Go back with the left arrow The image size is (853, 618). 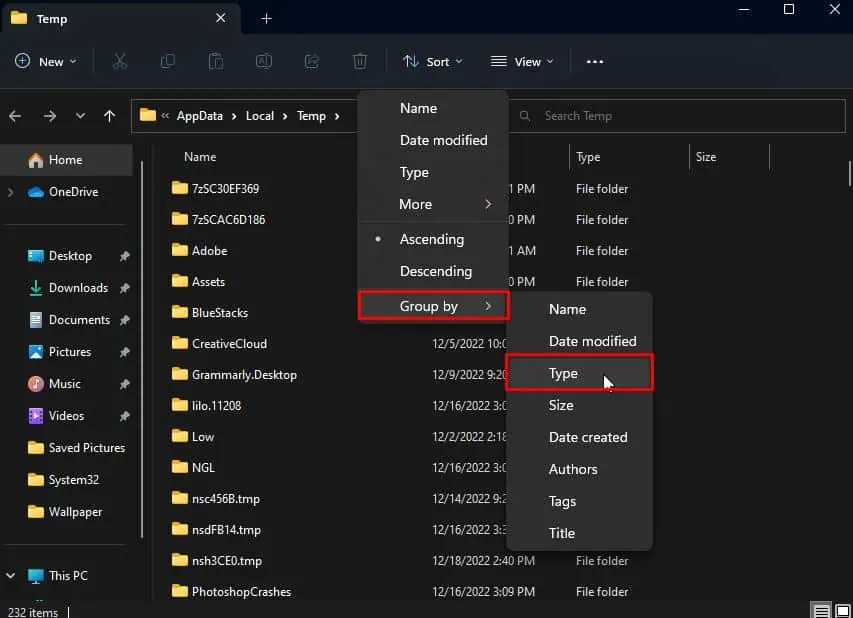pos(15,116)
